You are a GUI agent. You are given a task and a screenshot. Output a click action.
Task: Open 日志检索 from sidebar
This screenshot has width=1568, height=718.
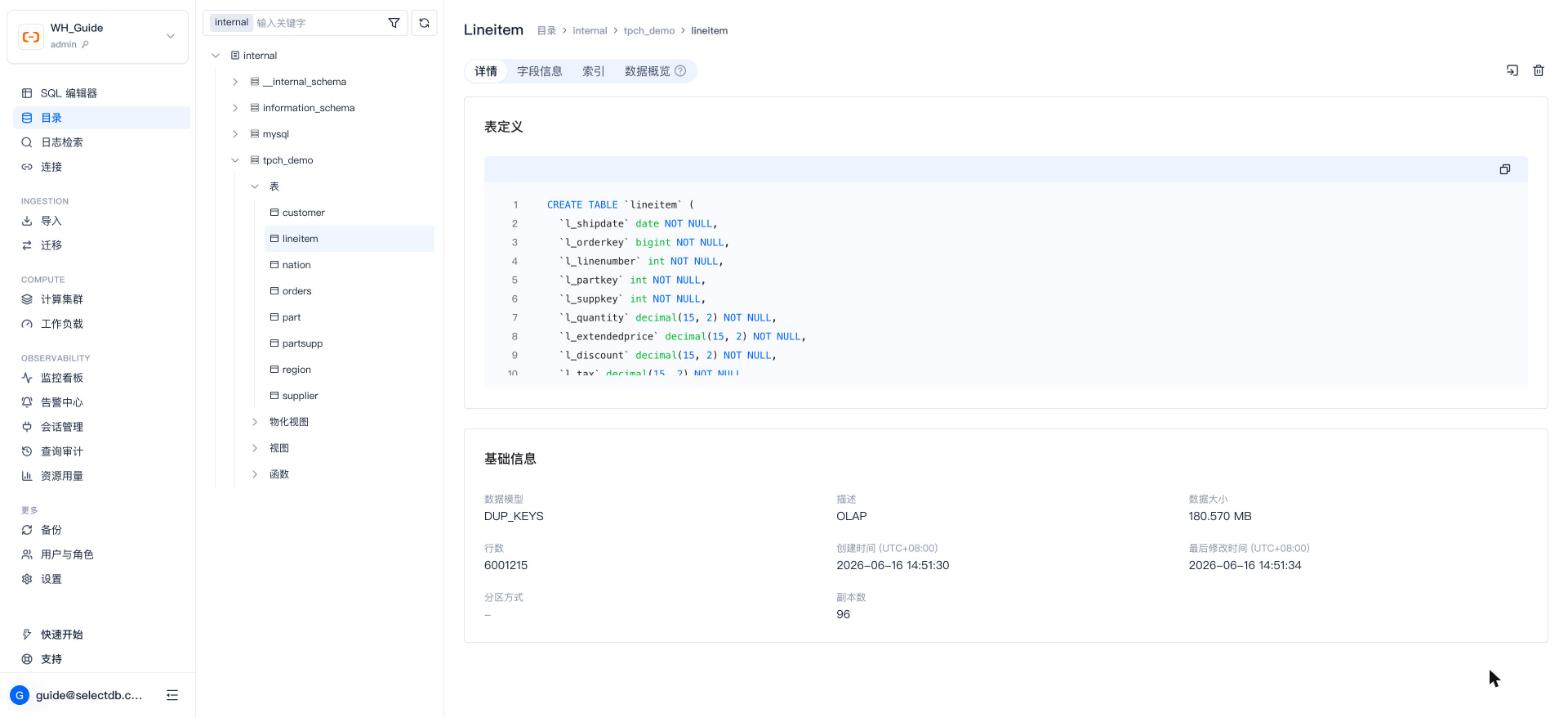point(101,142)
